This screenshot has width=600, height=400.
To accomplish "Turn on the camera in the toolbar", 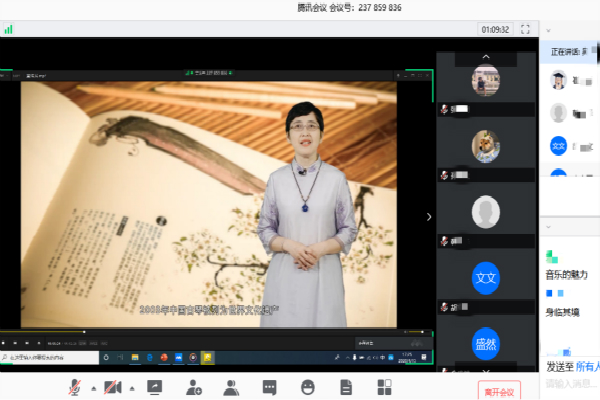I will 112,387.
